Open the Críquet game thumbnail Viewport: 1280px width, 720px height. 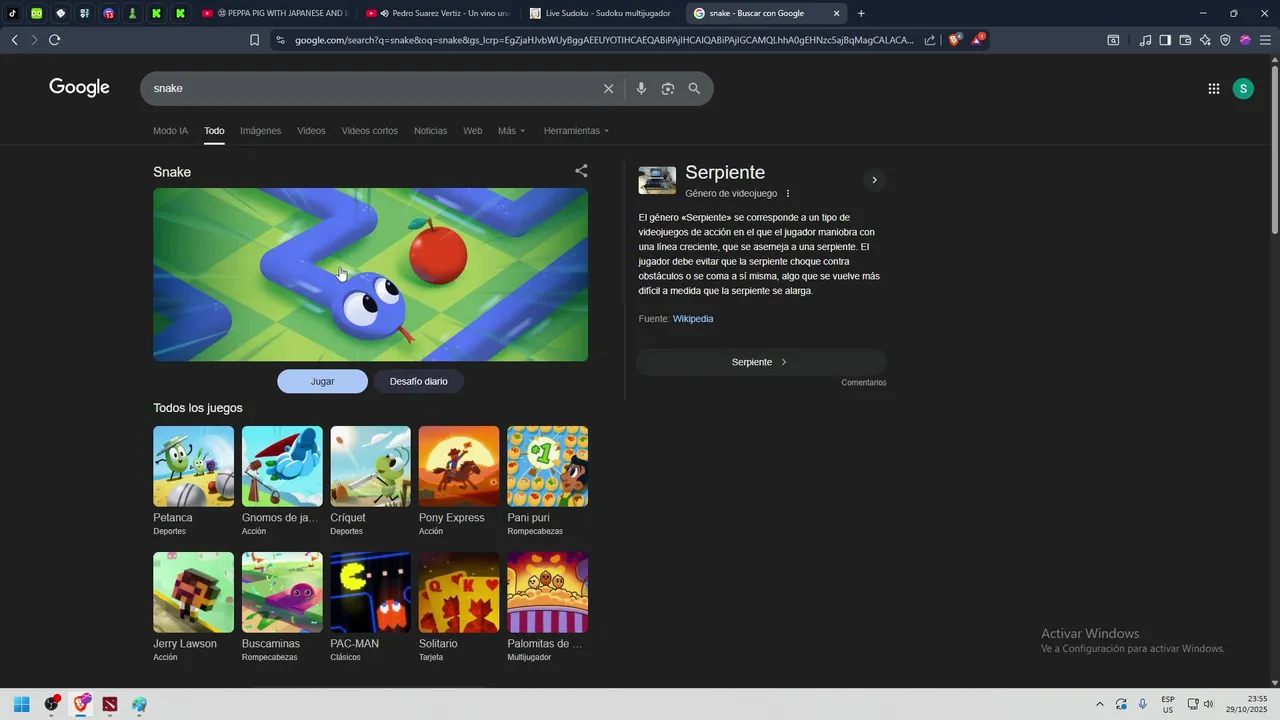tap(370, 467)
